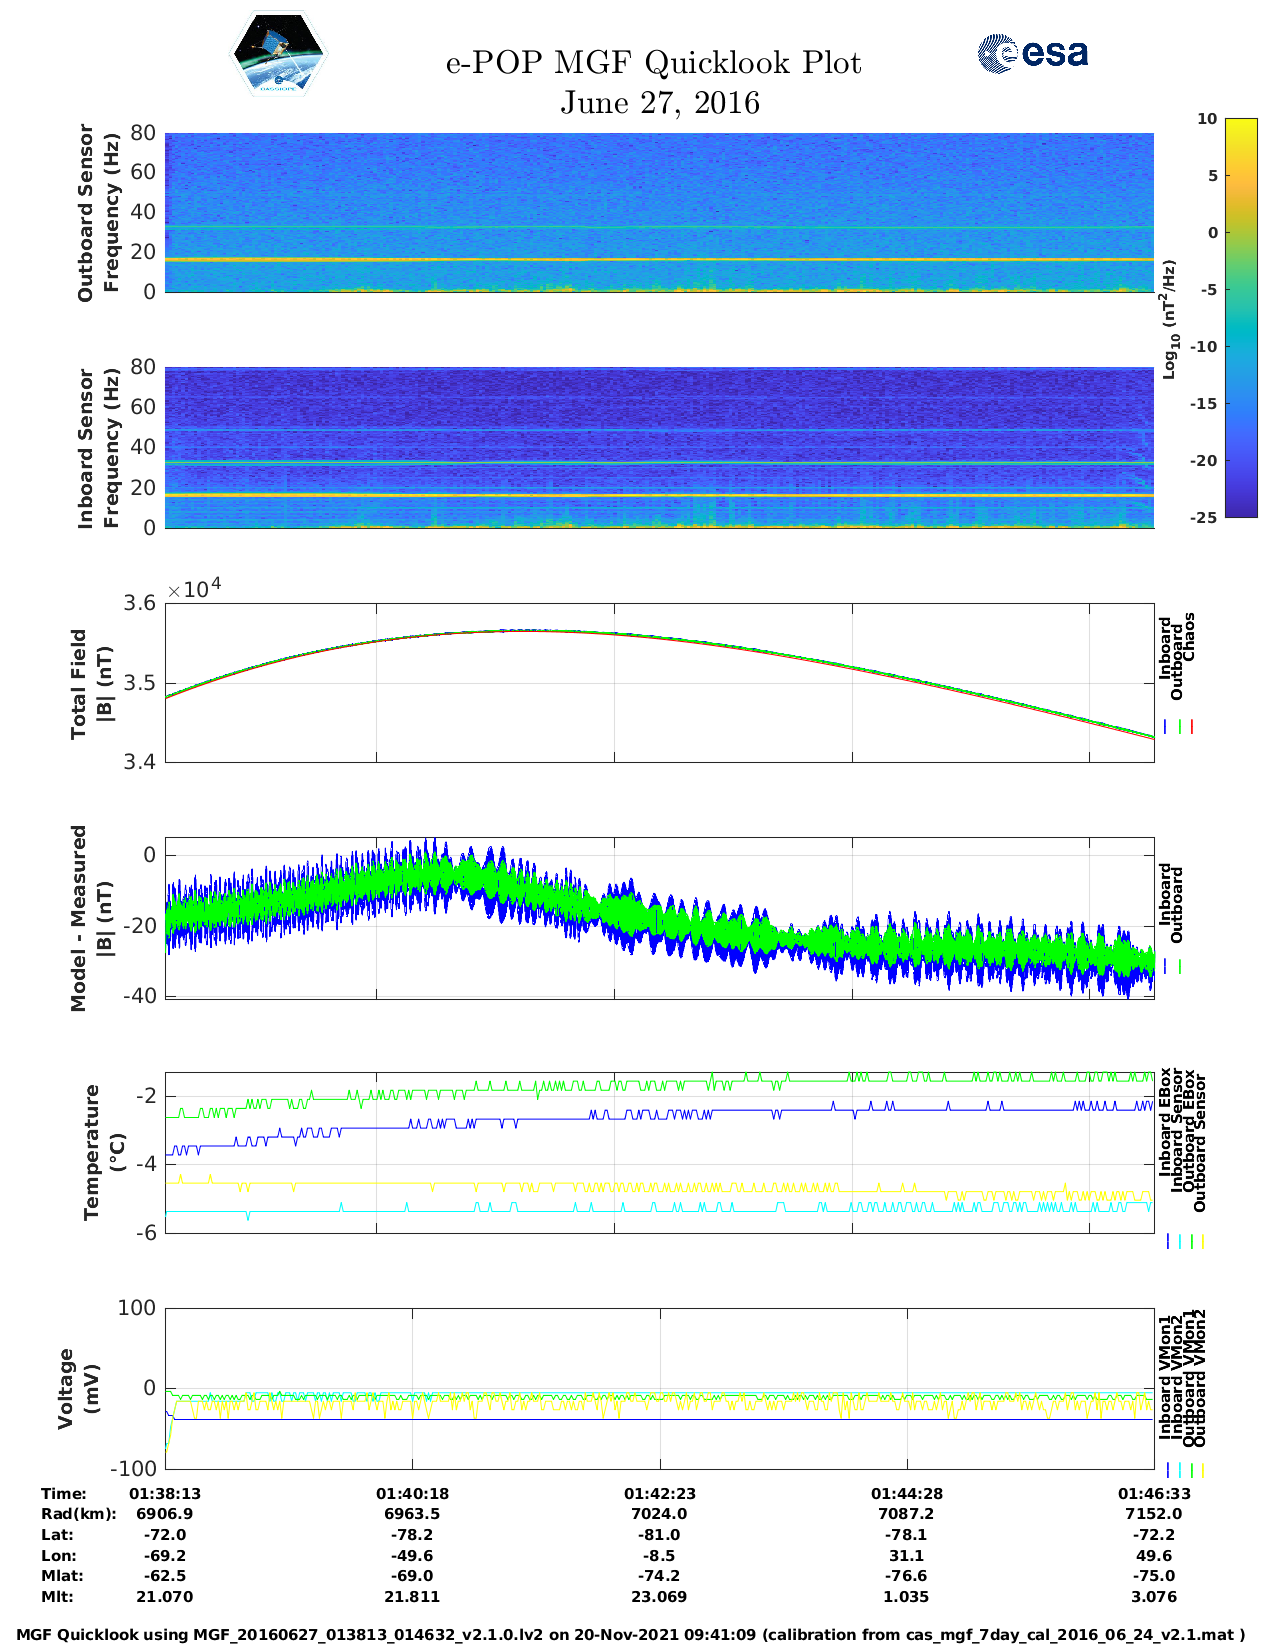
Task: Click the 01:42:23 time tick label
Action: coord(659,1493)
